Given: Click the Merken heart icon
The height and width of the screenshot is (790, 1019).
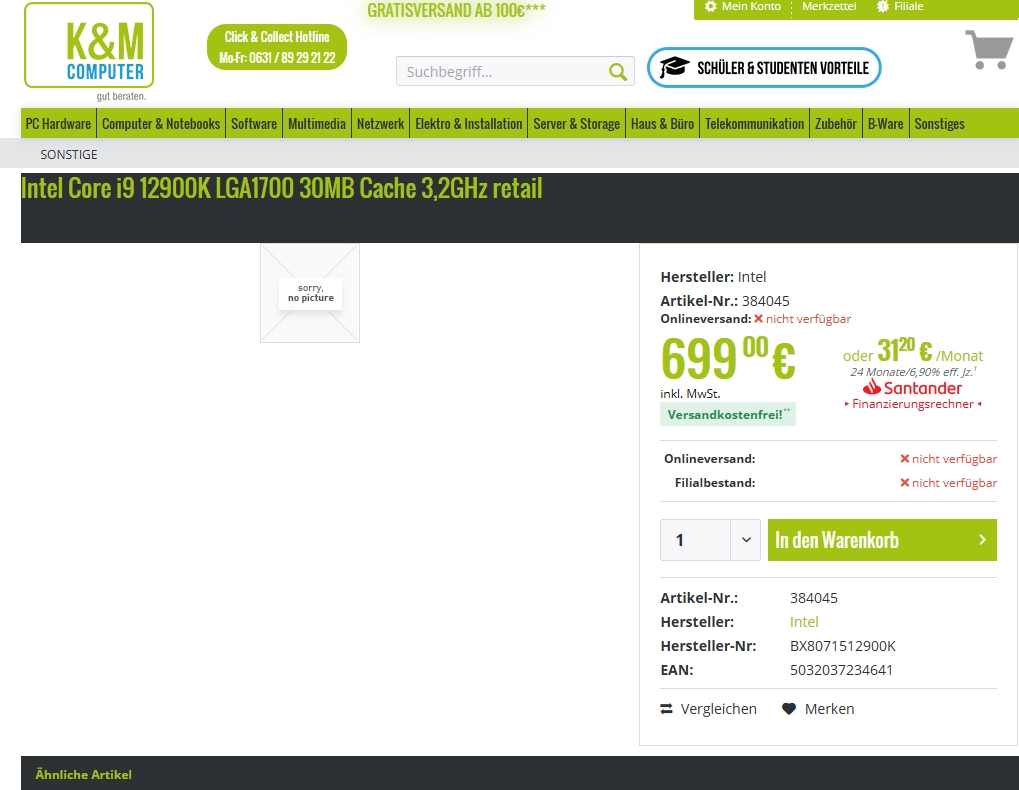Looking at the screenshot, I should (x=788, y=709).
